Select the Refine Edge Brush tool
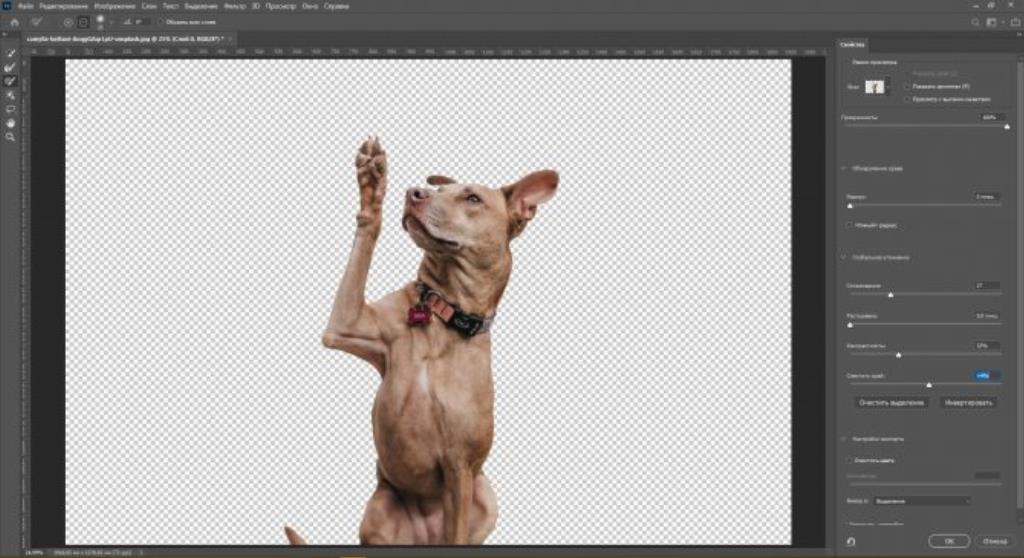This screenshot has height=558, width=1024. 11,67
